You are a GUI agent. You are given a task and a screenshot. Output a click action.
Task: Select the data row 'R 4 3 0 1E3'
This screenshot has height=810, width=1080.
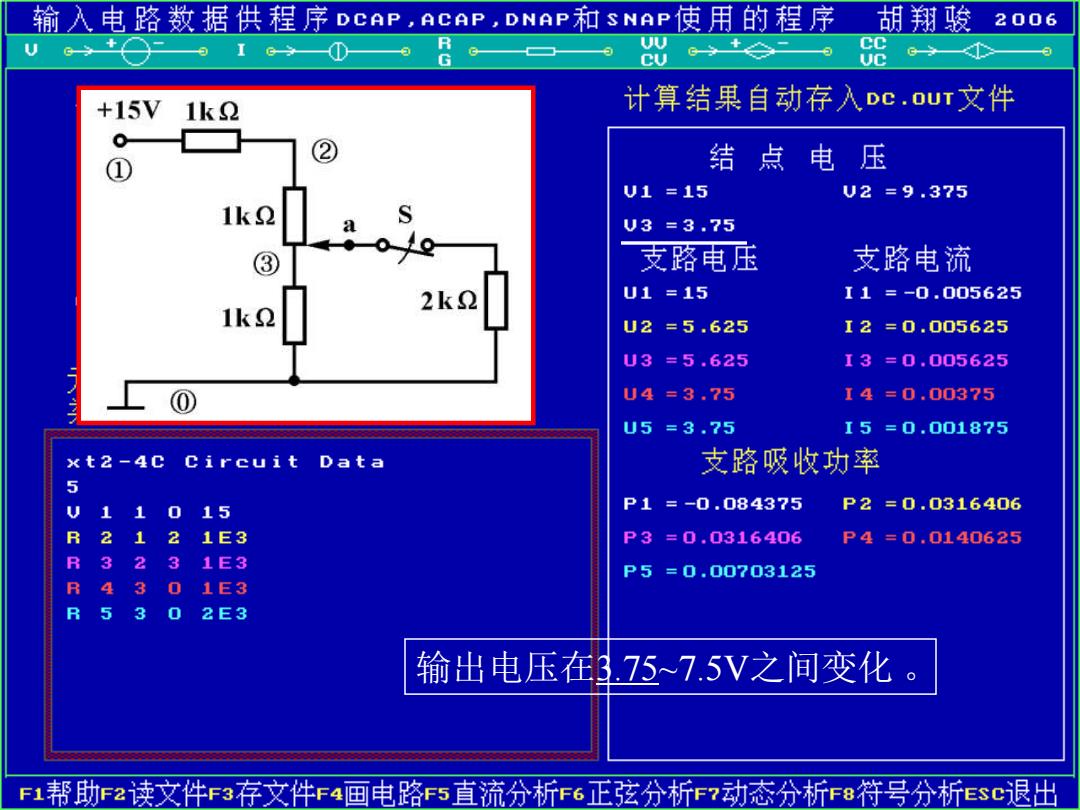(156, 589)
